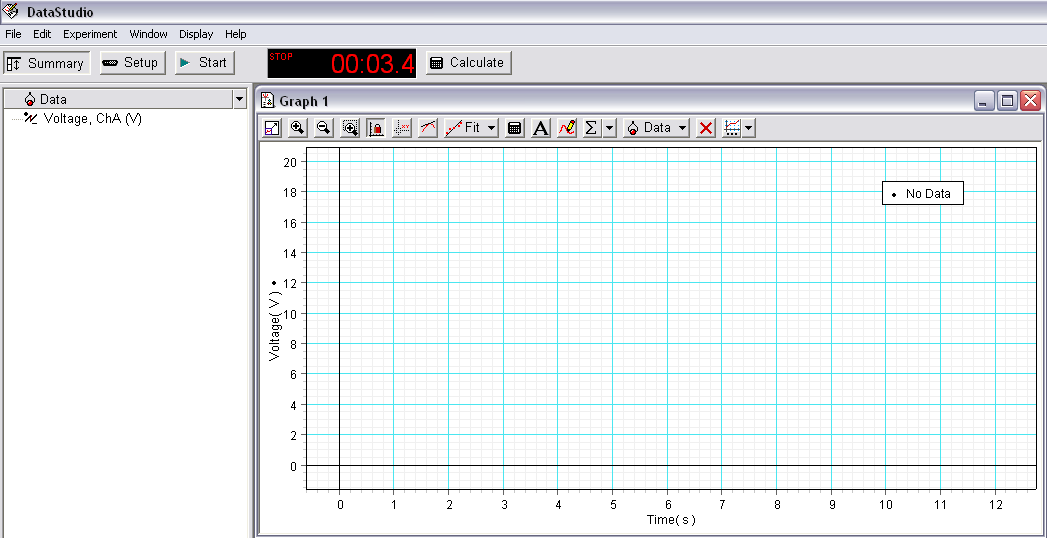Open graph settings icon
The height and width of the screenshot is (538, 1047).
click(732, 127)
